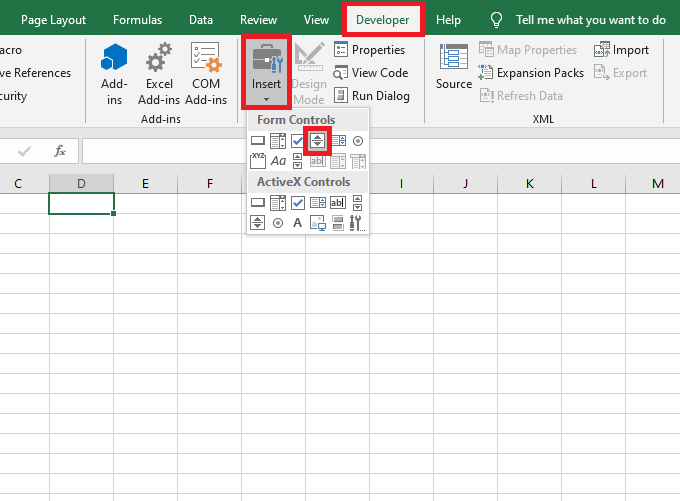Image resolution: width=680 pixels, height=501 pixels.
Task: Select Combo Box in ActiveX Controls
Action: 278,202
